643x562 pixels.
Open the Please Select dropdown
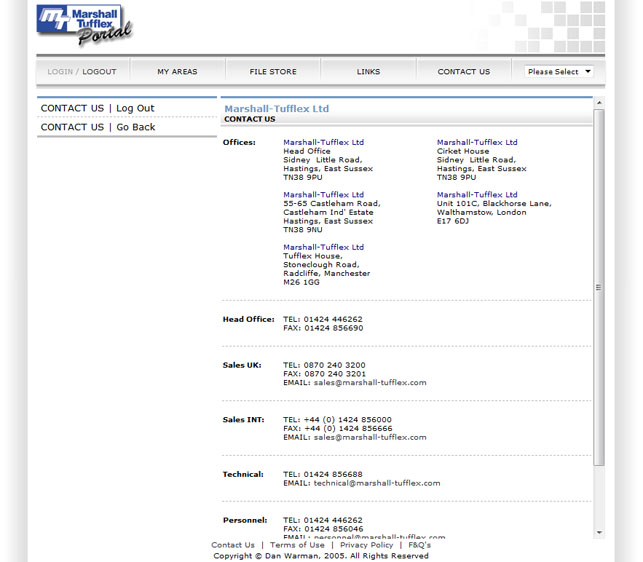559,72
